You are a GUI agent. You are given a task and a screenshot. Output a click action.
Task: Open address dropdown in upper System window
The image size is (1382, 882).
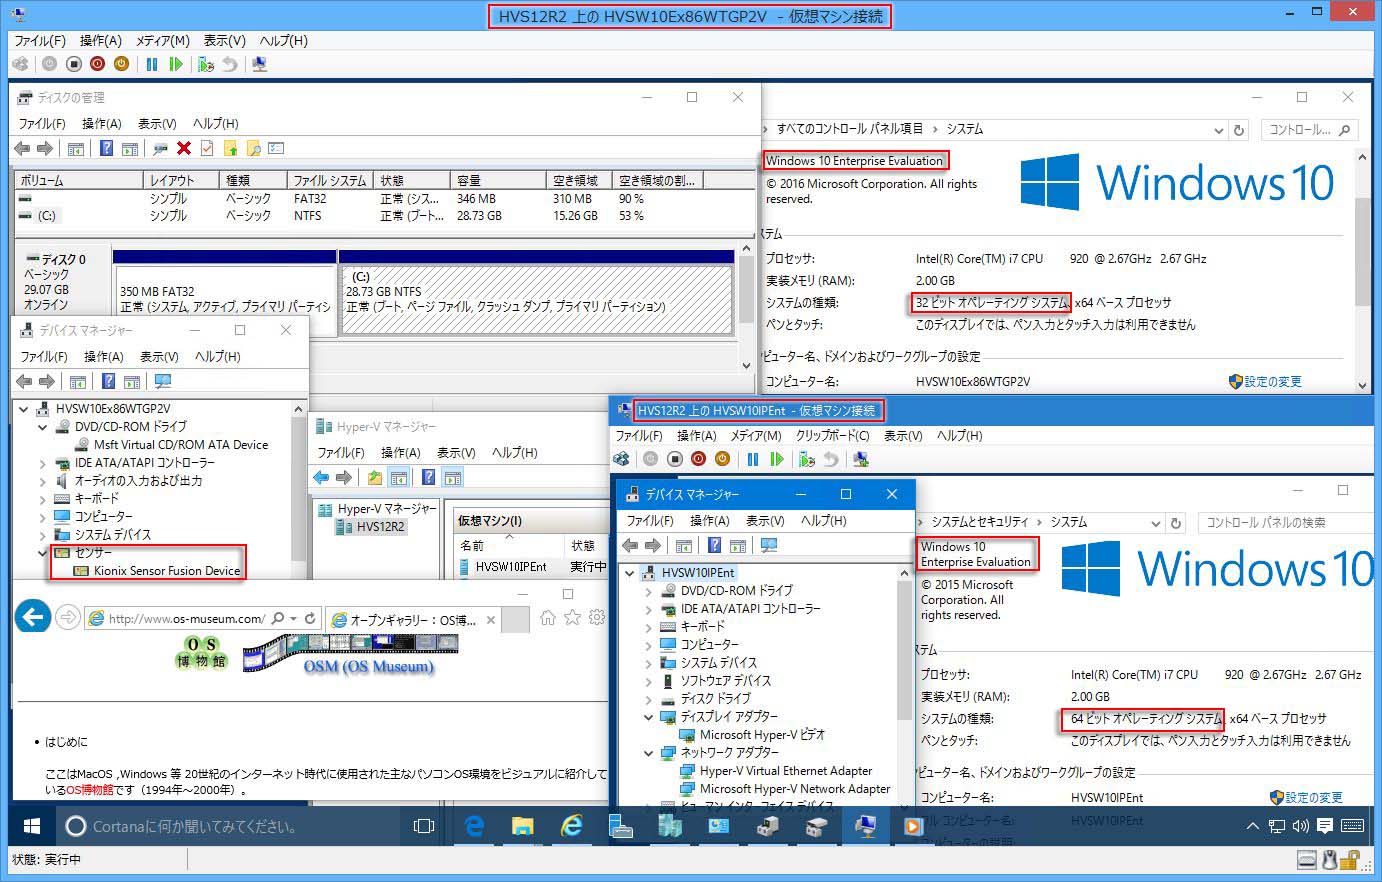1218,130
